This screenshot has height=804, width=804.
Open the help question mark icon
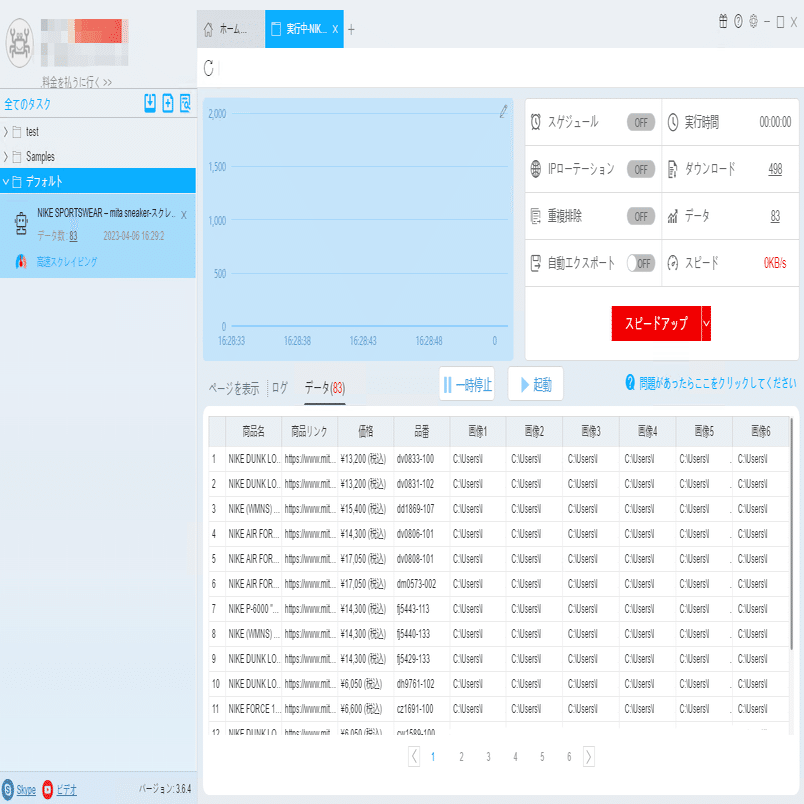tap(738, 22)
